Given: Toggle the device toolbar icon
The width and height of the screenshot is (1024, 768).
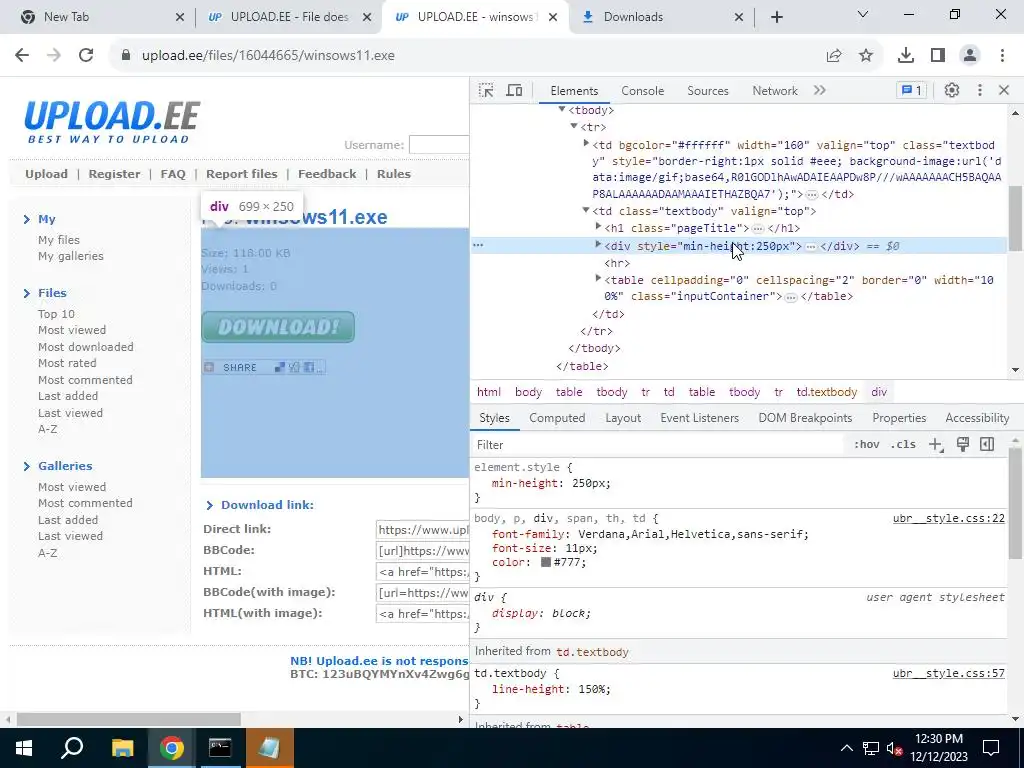Looking at the screenshot, I should (x=515, y=91).
